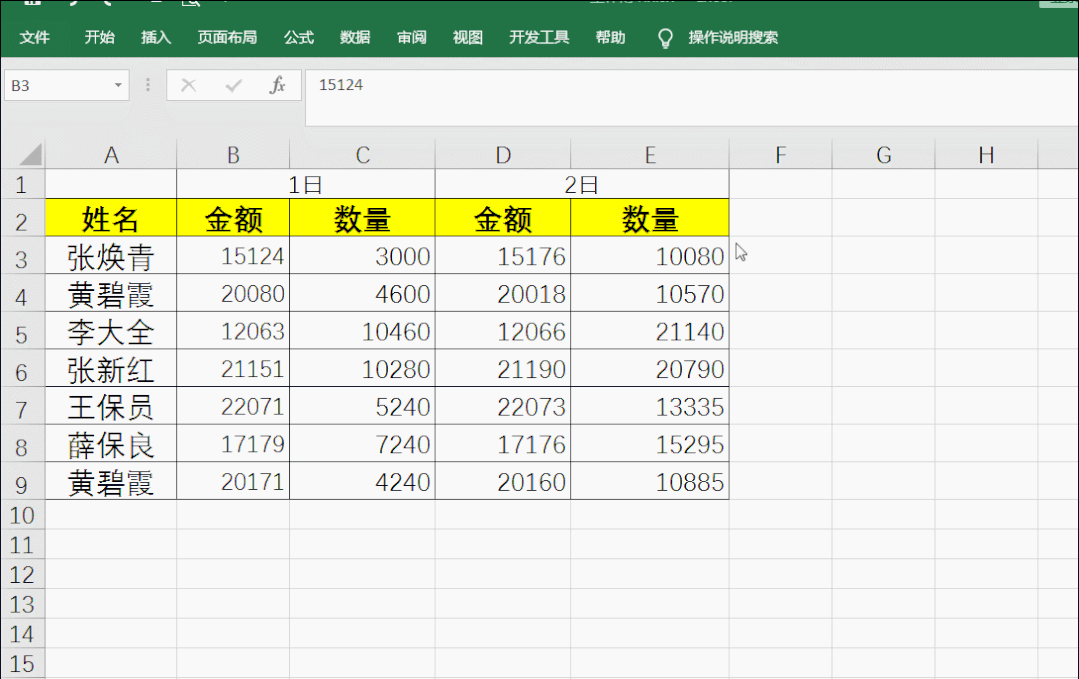
Task: Select column G header
Action: point(884,155)
